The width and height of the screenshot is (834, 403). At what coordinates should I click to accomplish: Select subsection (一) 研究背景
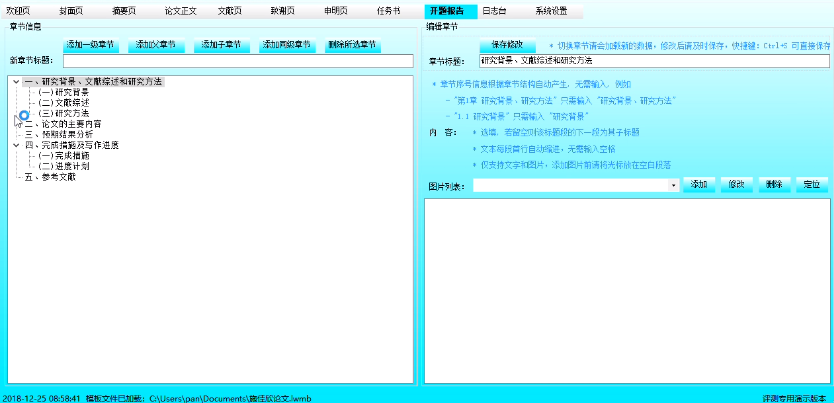(x=64, y=93)
